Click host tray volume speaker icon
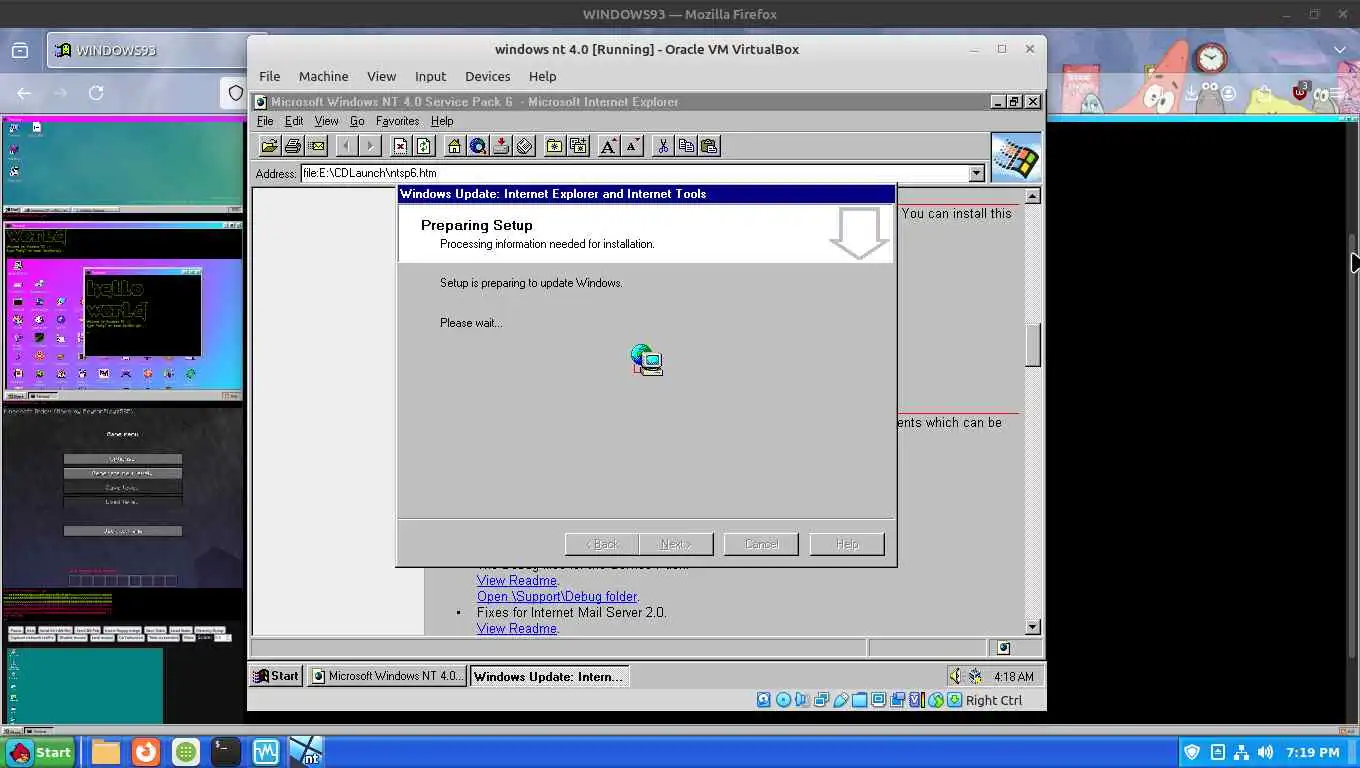 [1266, 752]
